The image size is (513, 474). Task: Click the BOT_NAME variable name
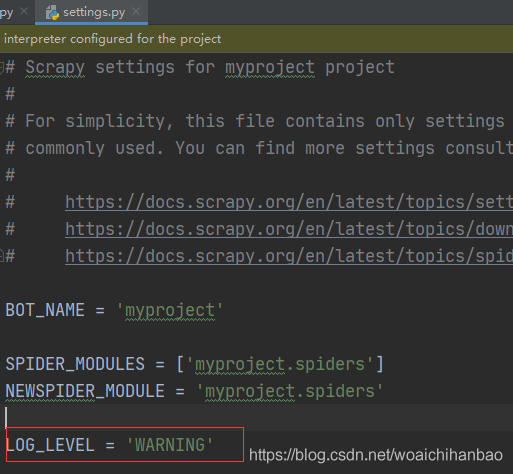click(x=45, y=310)
